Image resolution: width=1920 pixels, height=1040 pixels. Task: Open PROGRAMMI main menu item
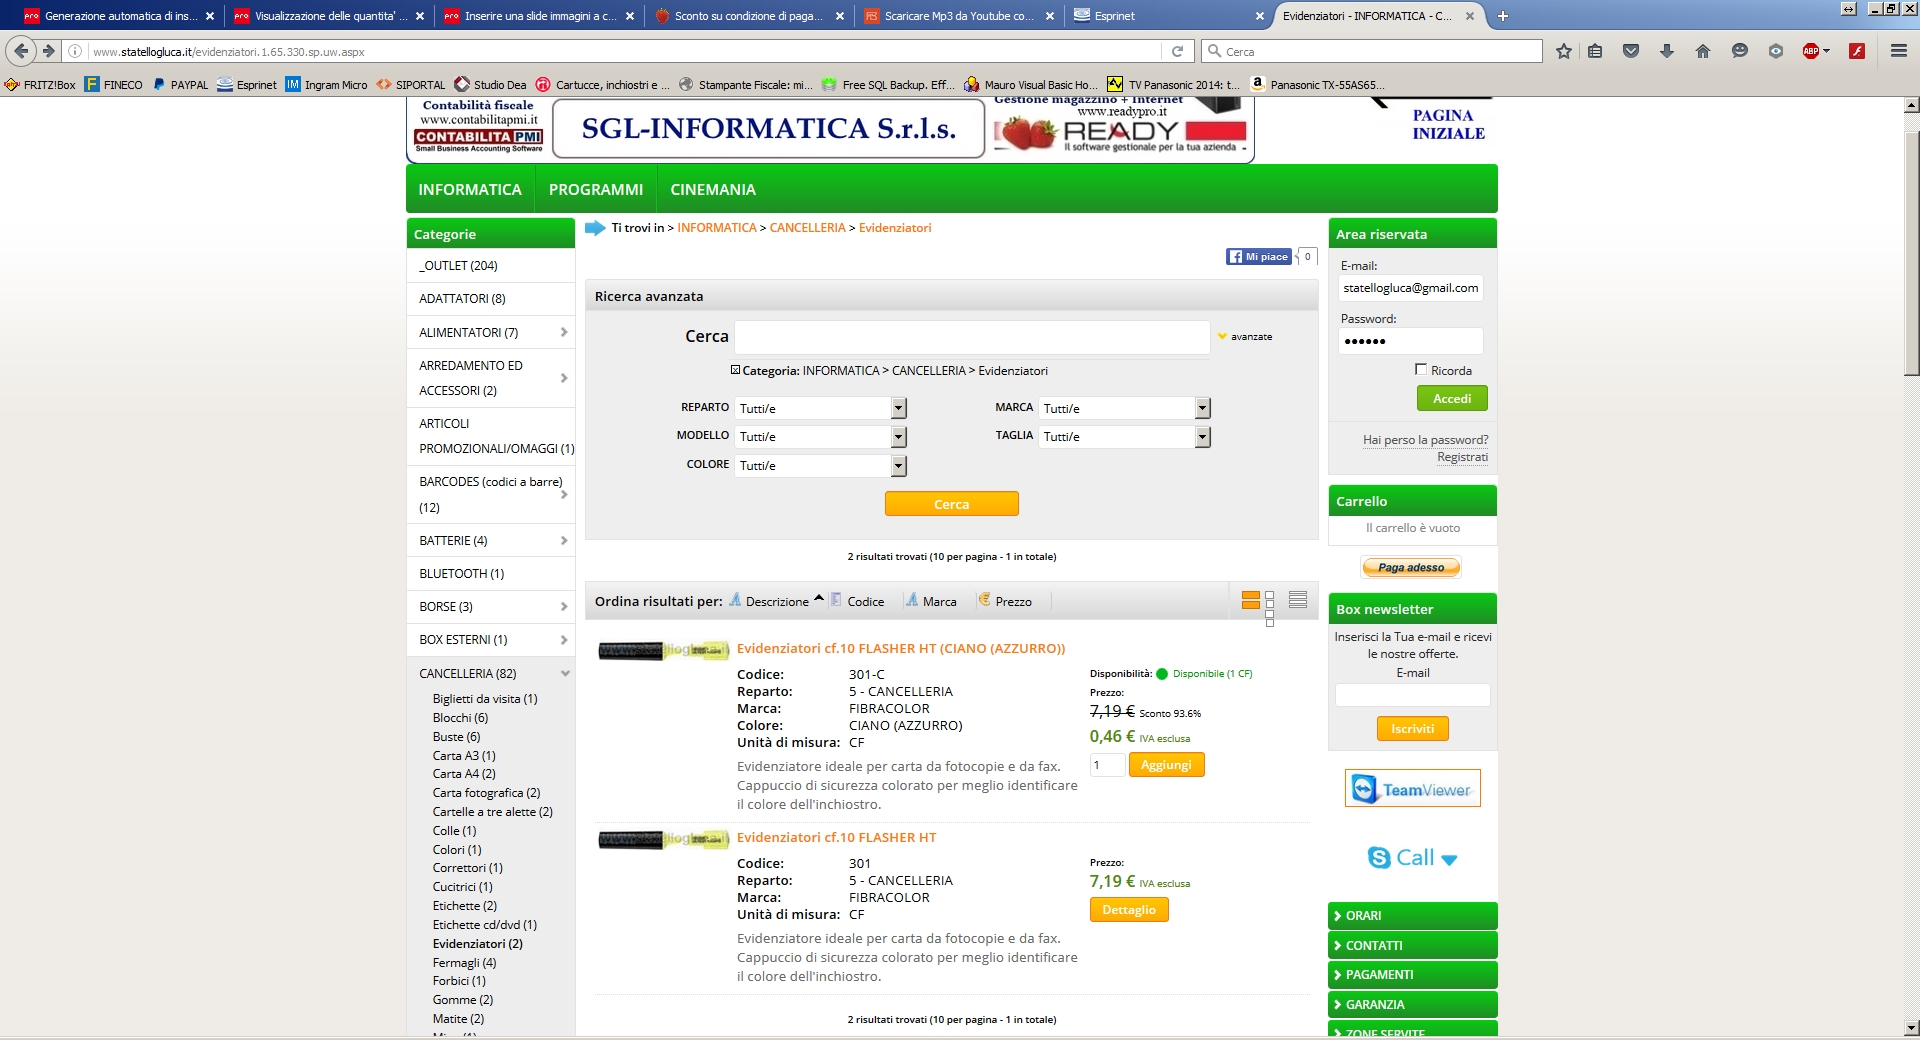tap(596, 189)
